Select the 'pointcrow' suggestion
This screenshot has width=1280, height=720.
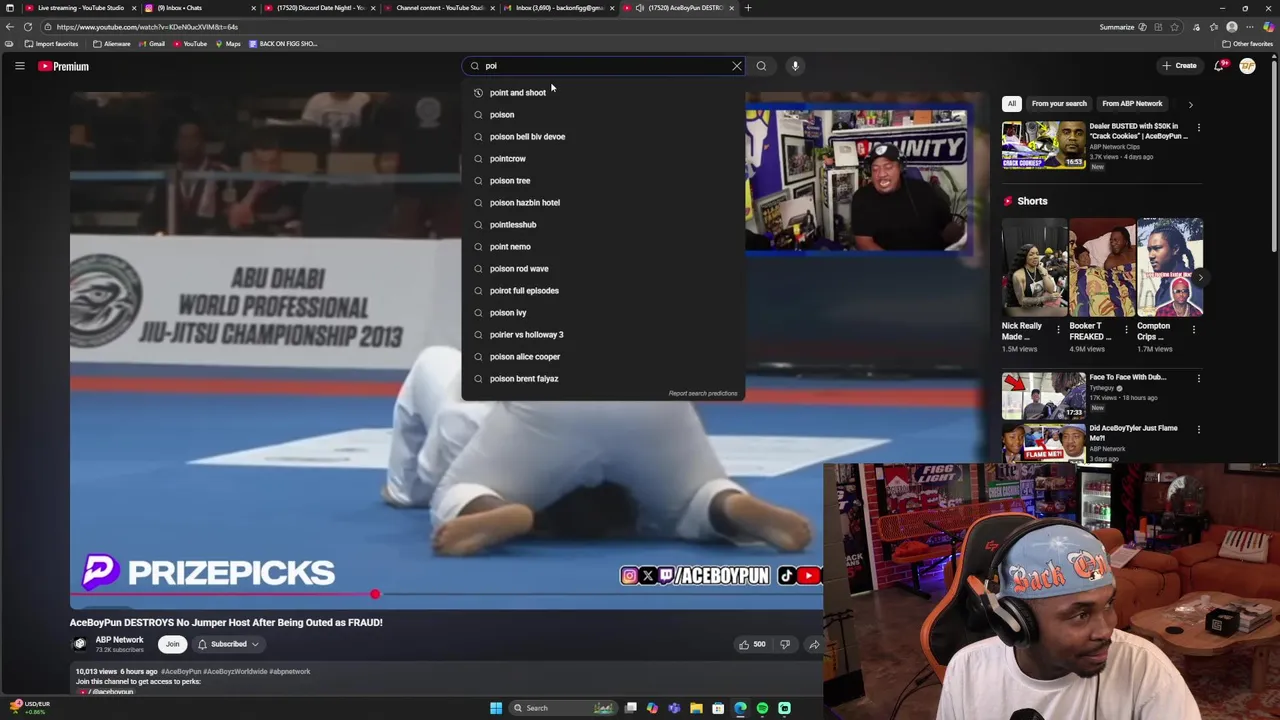[x=603, y=158]
